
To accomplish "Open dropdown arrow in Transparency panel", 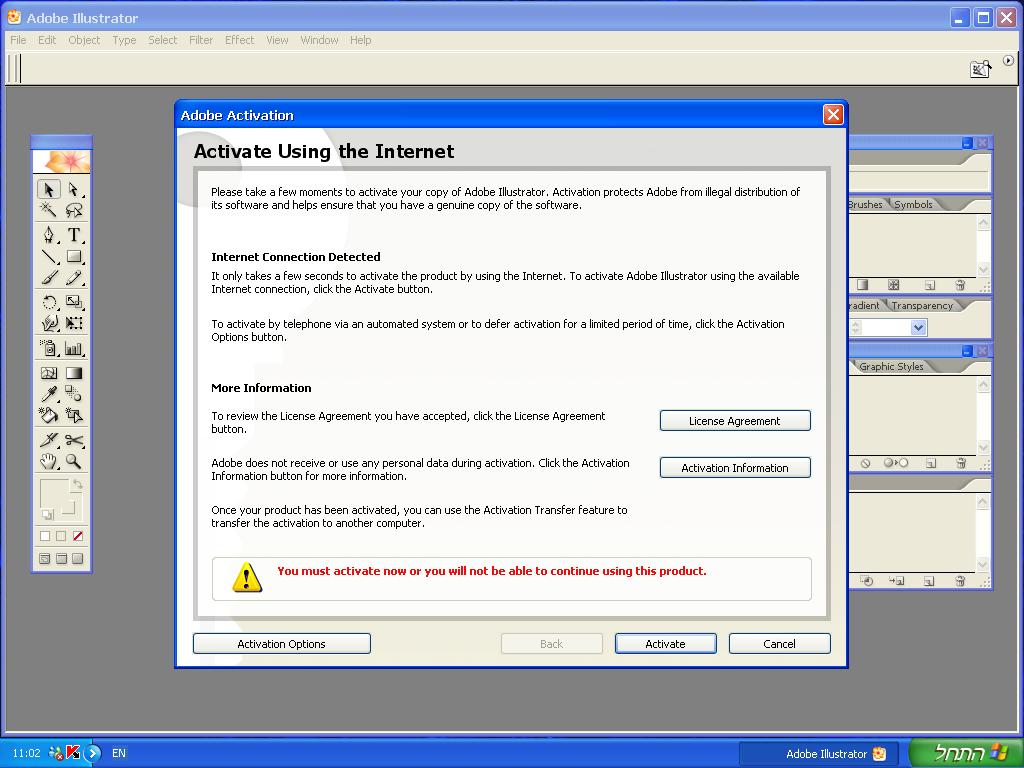I will pyautogui.click(x=918, y=327).
